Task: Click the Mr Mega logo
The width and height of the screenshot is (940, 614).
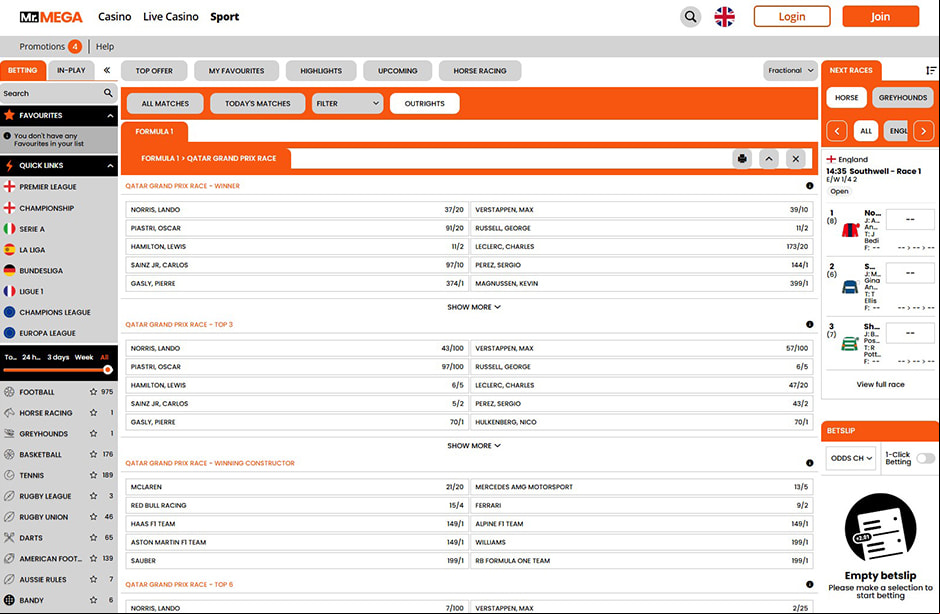Action: 51,17
